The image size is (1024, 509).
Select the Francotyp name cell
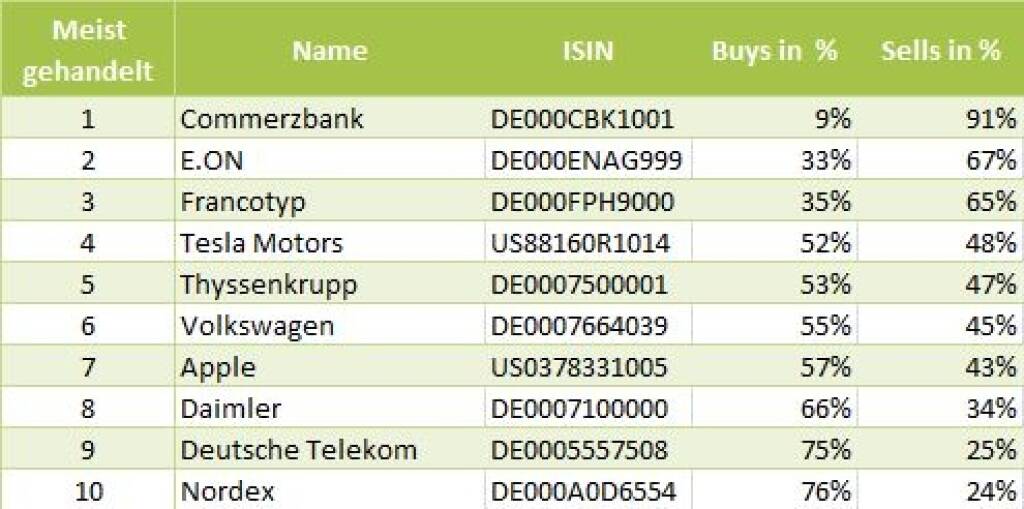(x=243, y=202)
